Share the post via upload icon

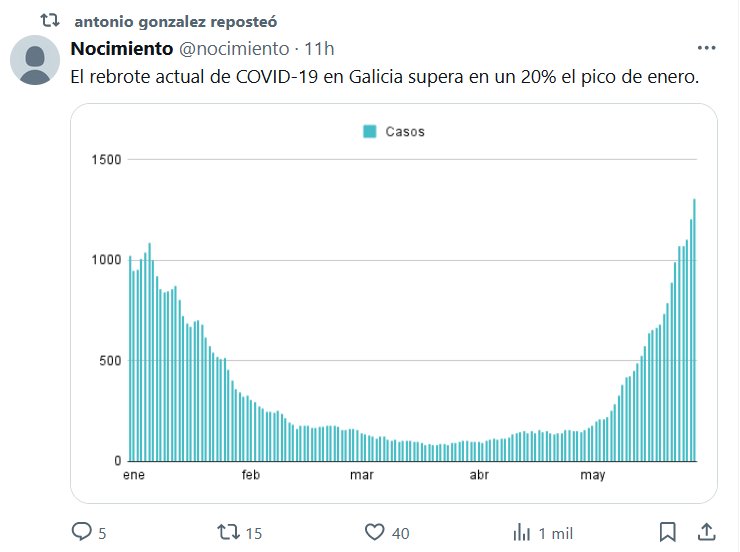click(705, 532)
